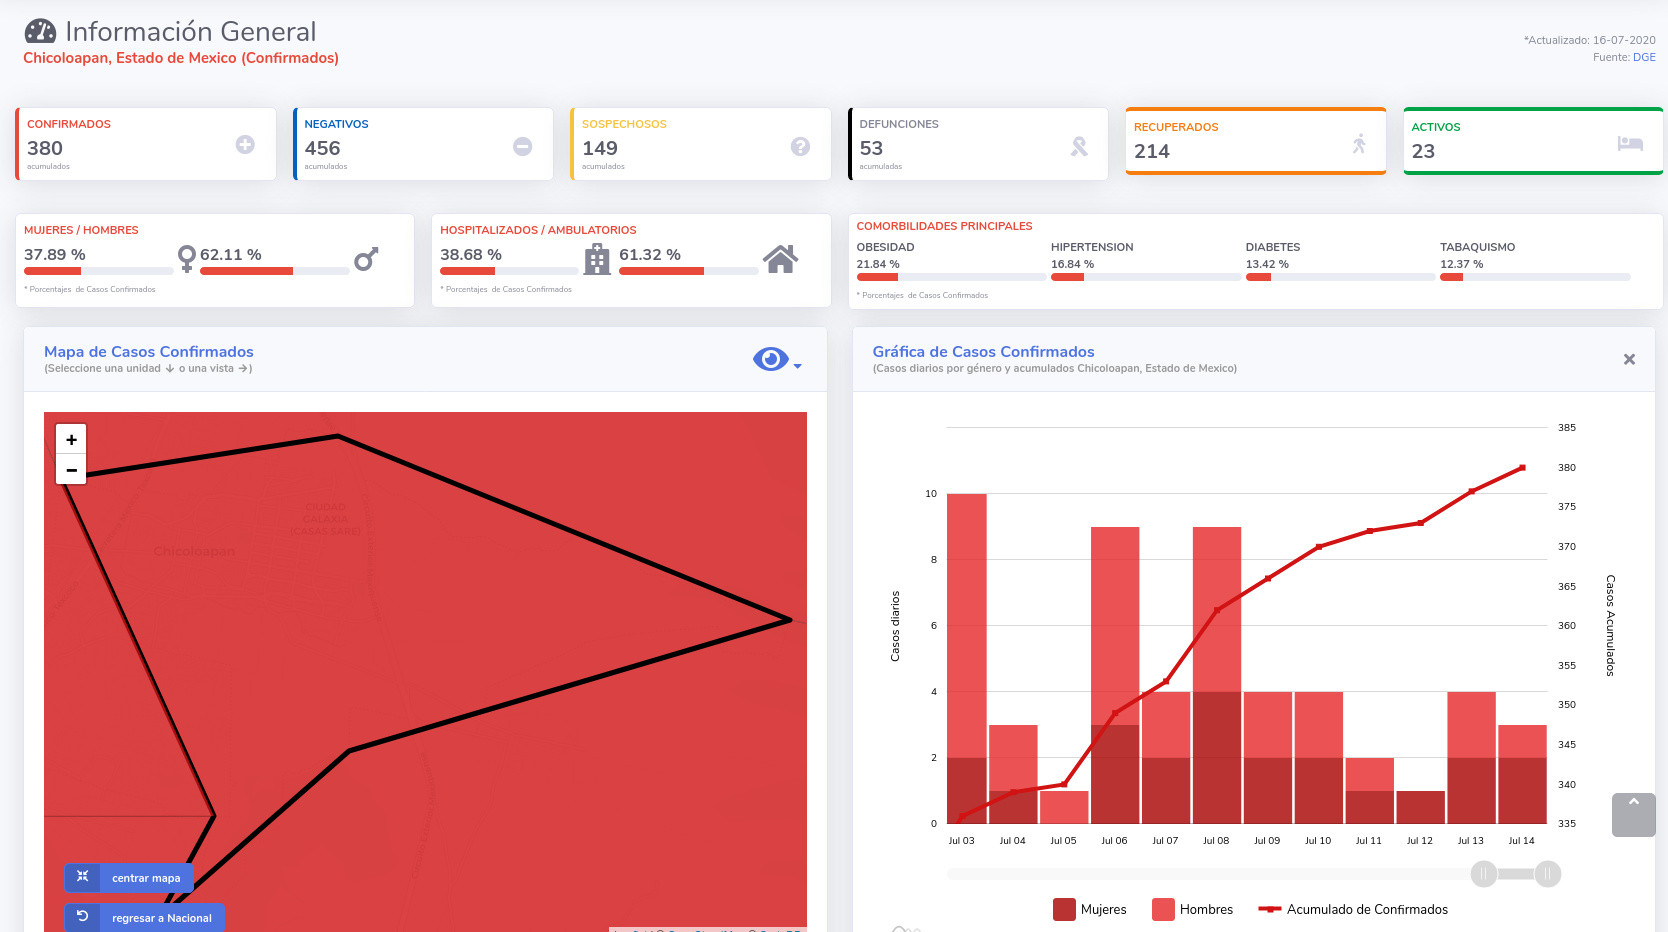Click the question mark icon in Sospechosos card
Screen dimensions: 1668x932
[800, 146]
